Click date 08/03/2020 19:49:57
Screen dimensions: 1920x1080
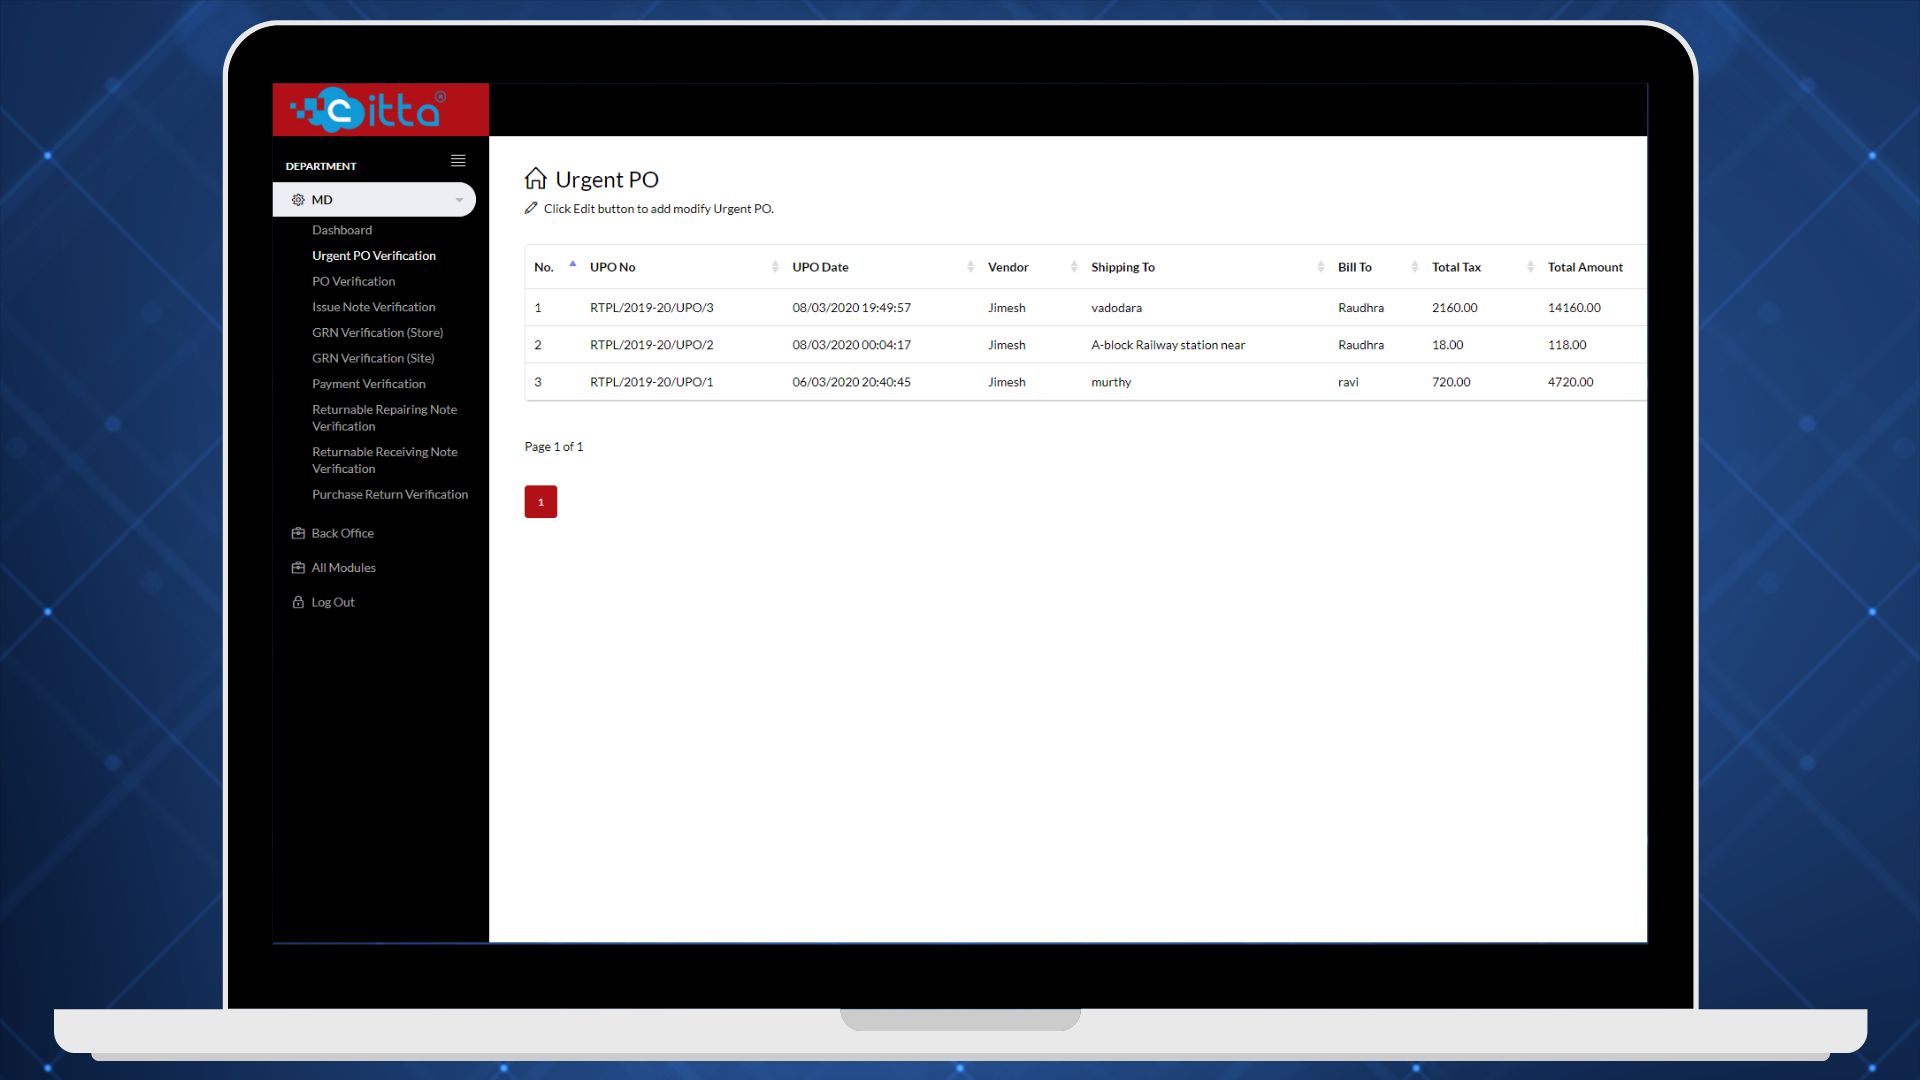851,308
